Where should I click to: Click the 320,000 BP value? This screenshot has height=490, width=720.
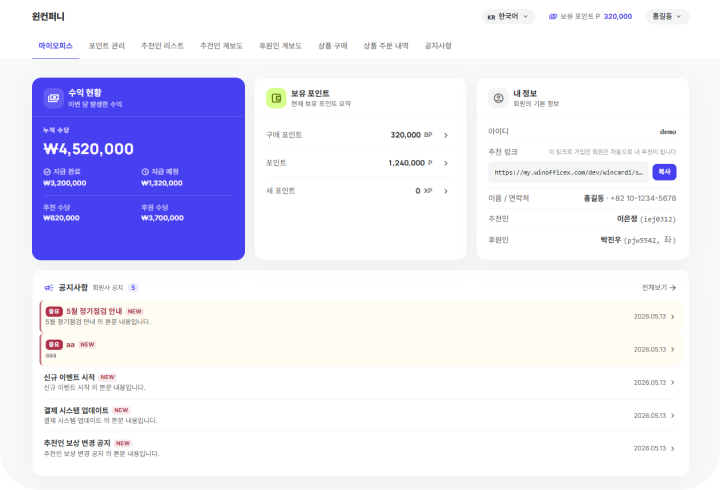pos(411,135)
